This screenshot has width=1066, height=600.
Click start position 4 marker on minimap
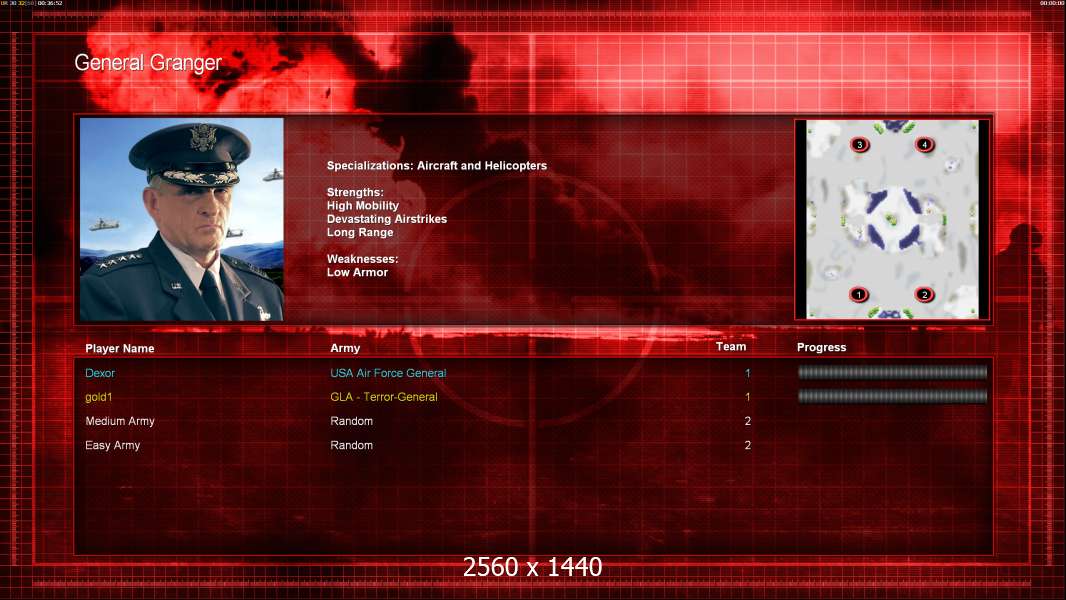(924, 144)
